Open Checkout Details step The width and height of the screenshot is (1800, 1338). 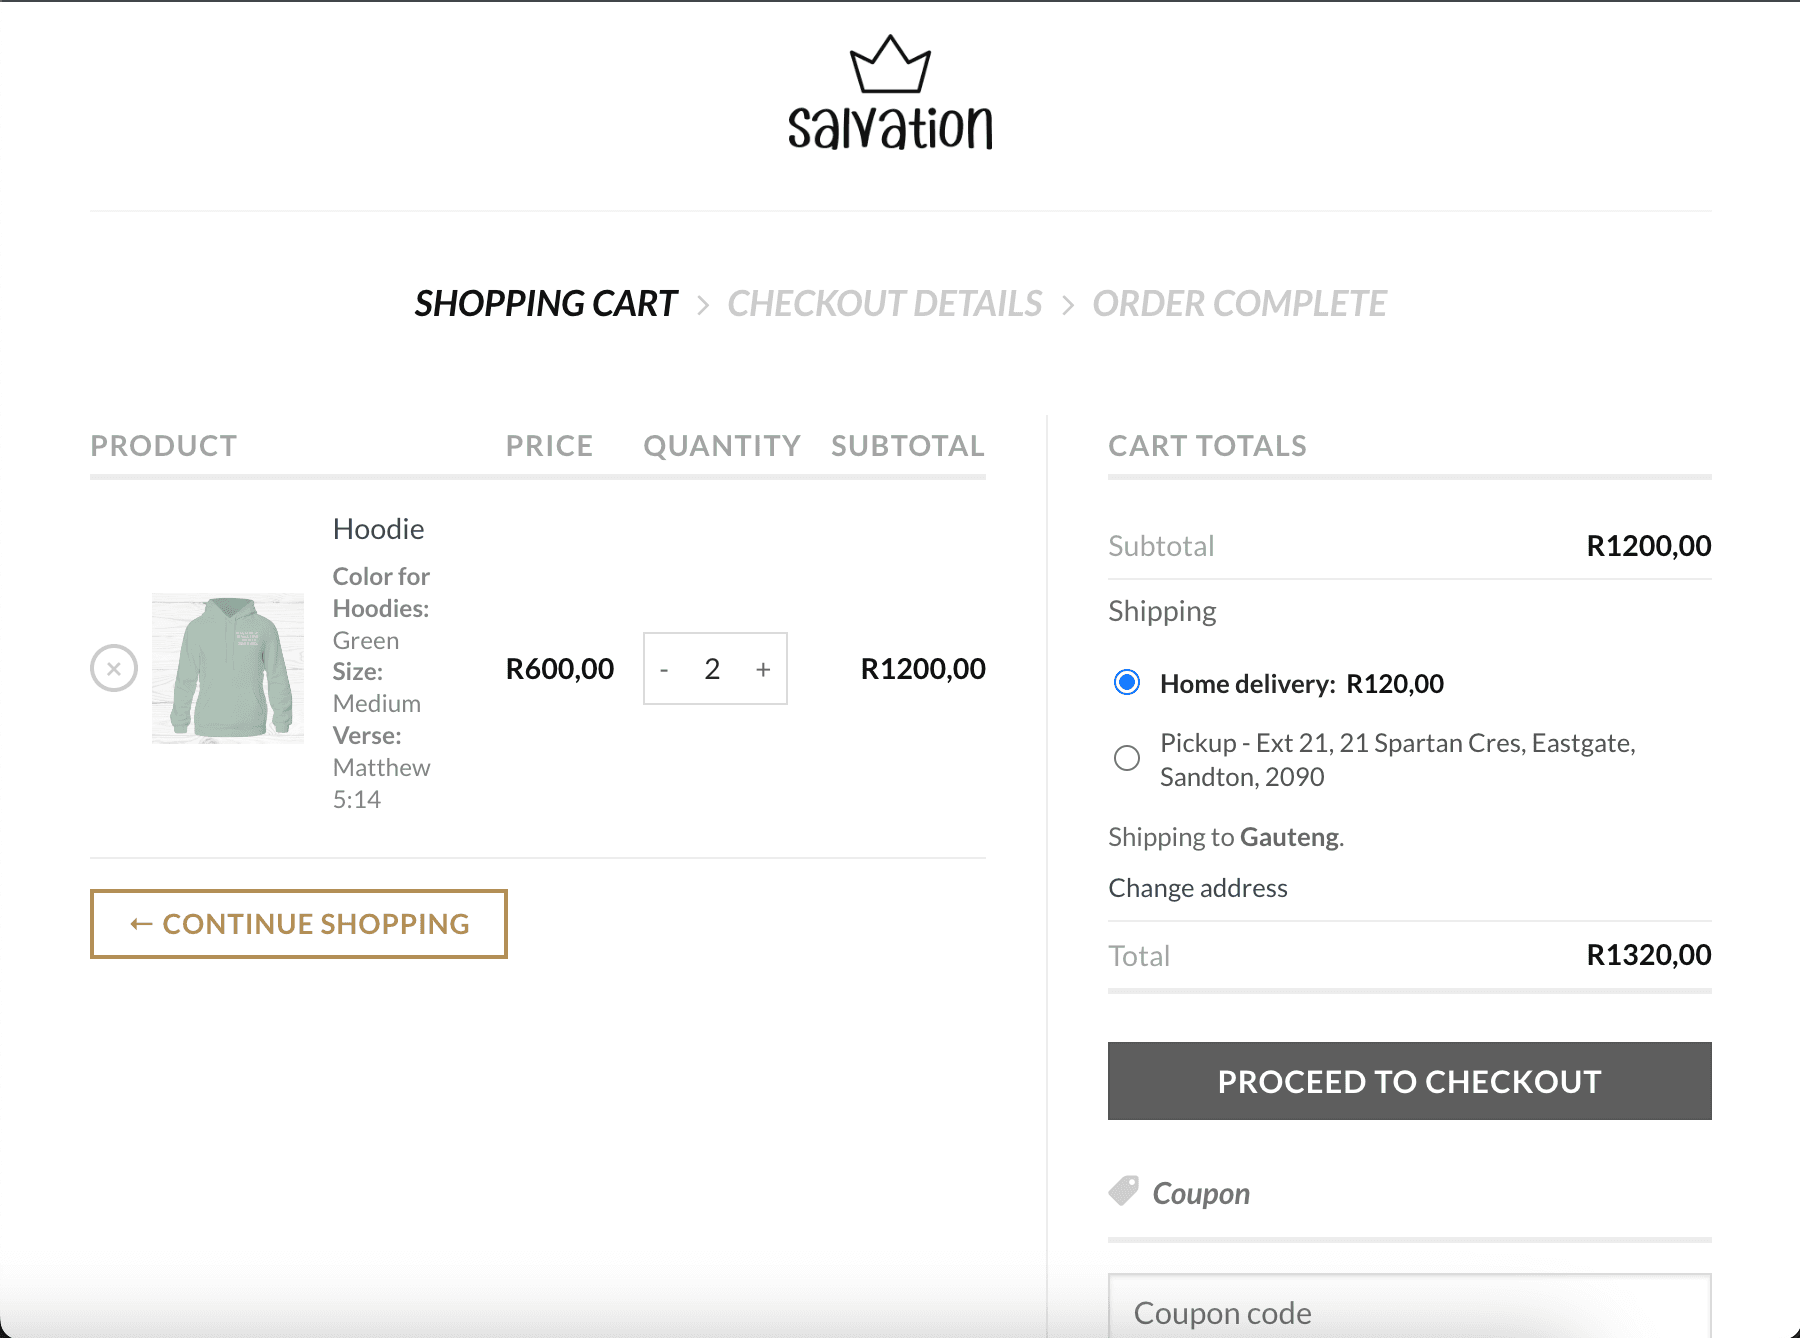coord(884,304)
